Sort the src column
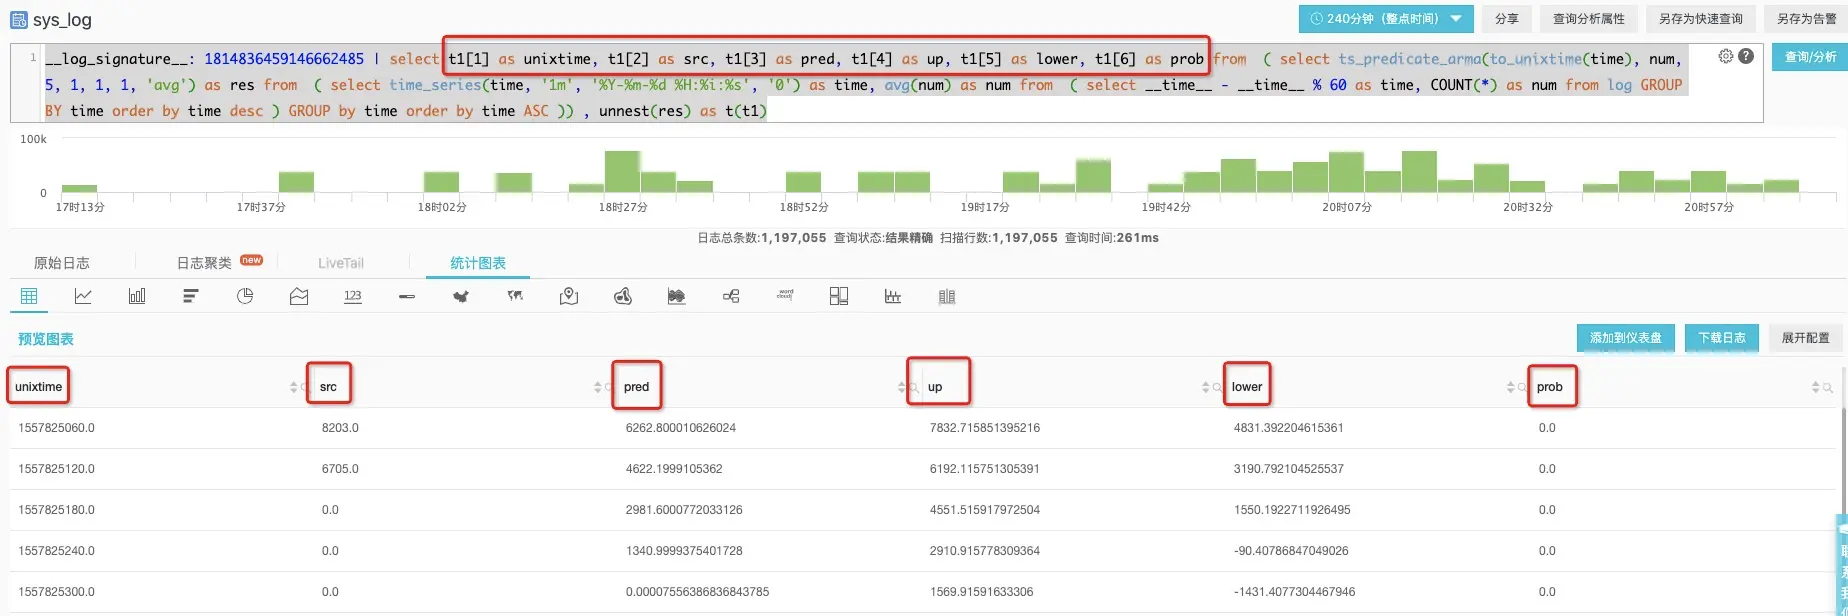Image resolution: width=1848 pixels, height=616 pixels. tap(598, 387)
